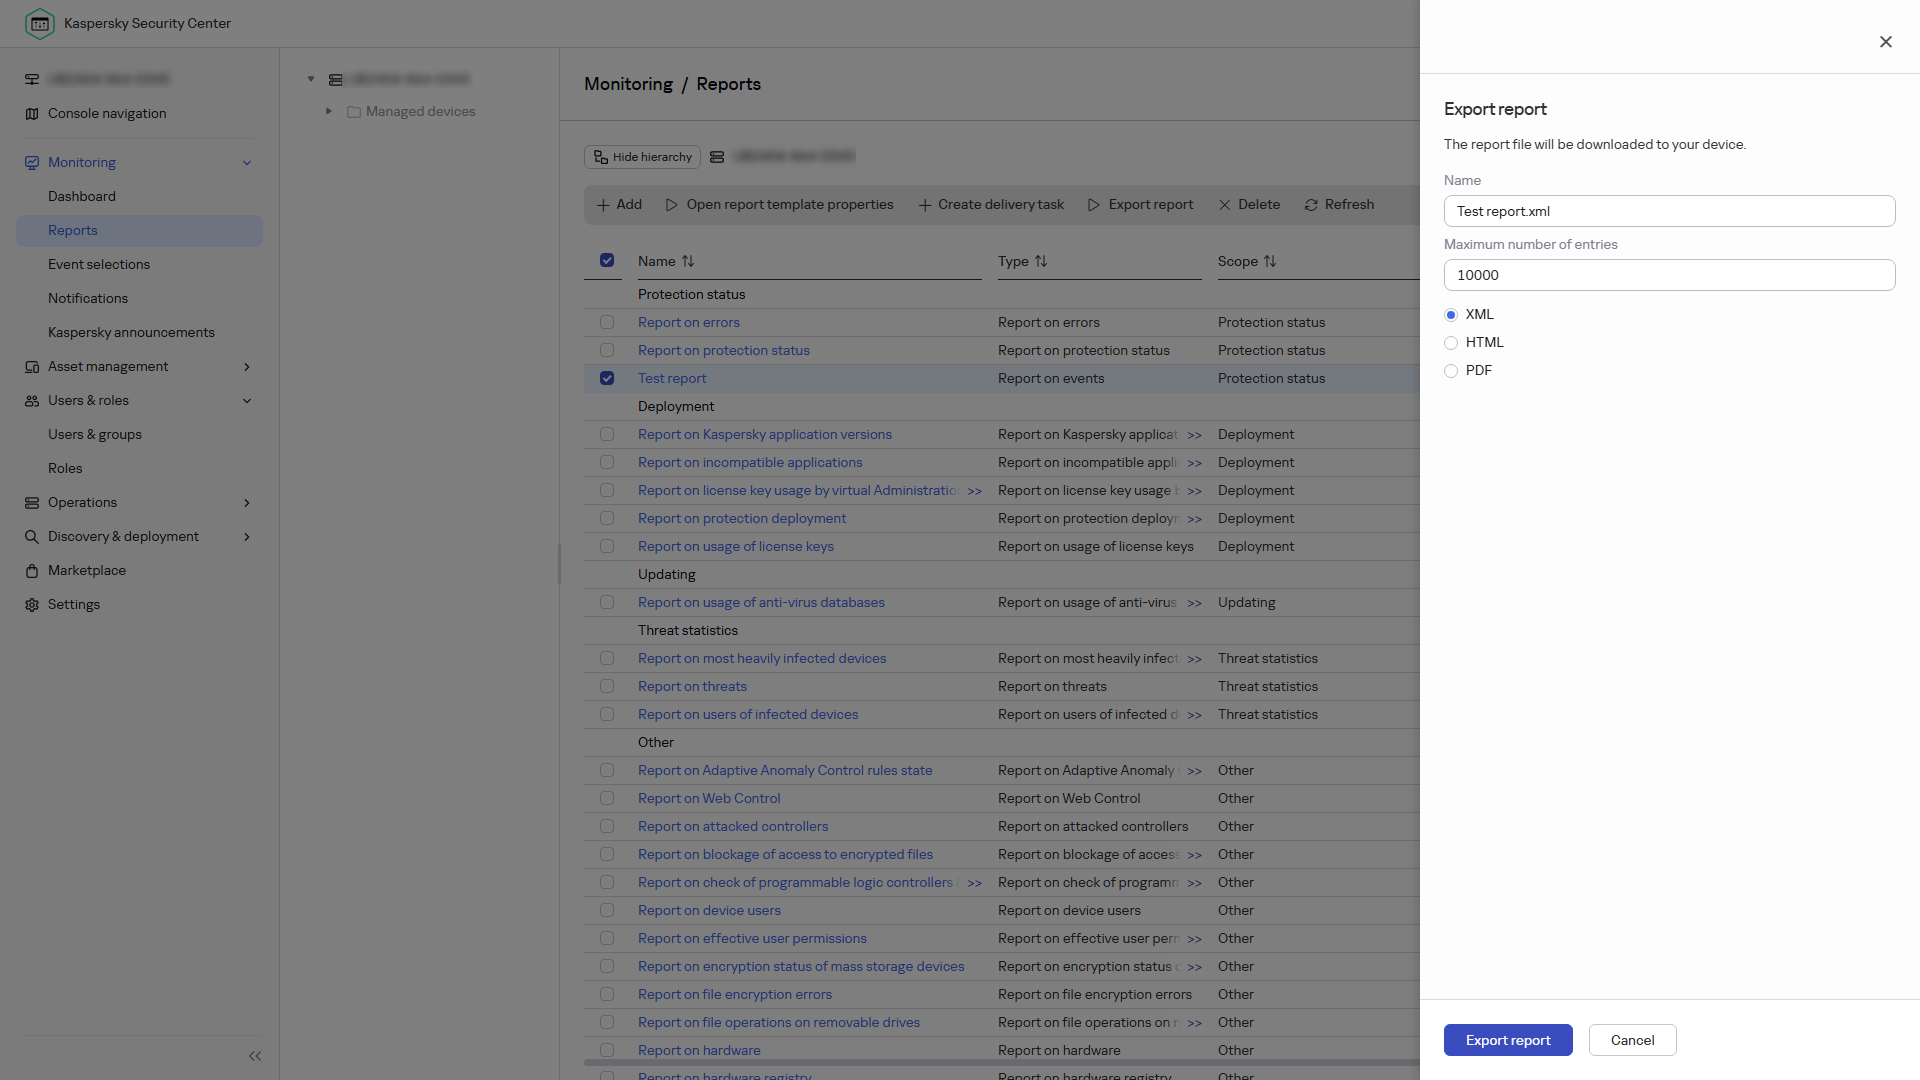The height and width of the screenshot is (1080, 1920).
Task: Click the Refresh icon in the reports toolbar
Action: tap(1311, 205)
